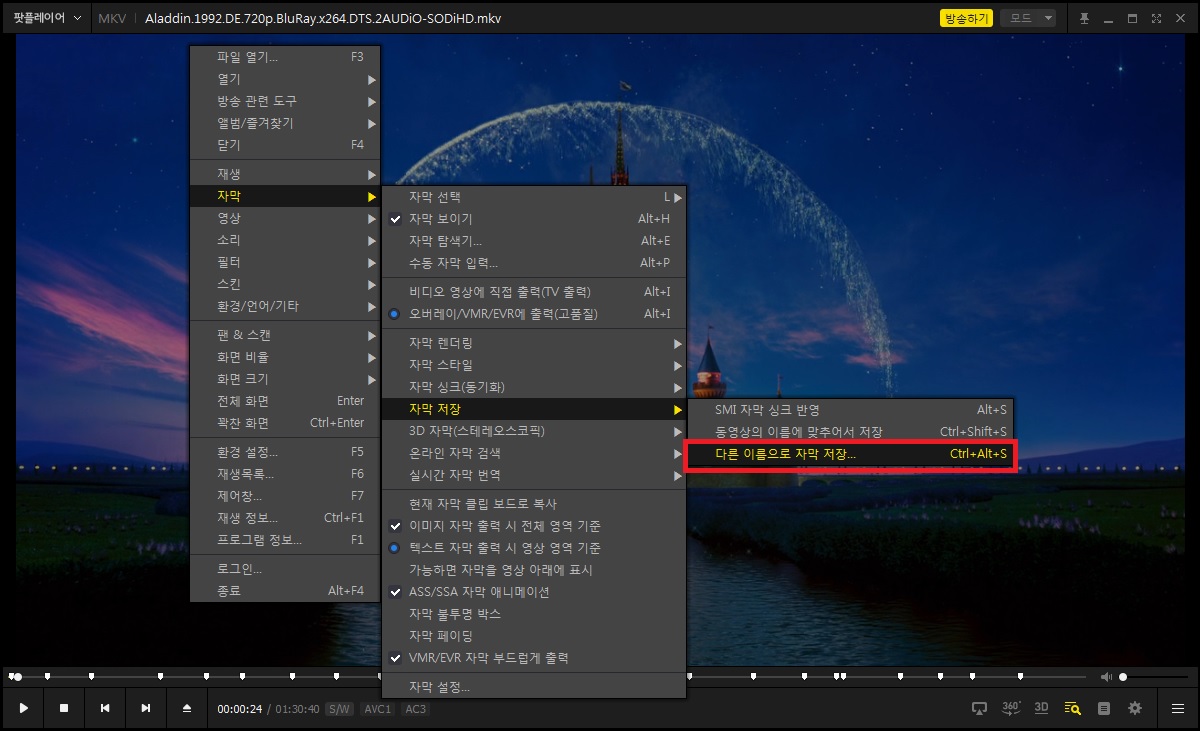Toggle ASS/SSA 자막 애니메이션
The width and height of the screenshot is (1200, 731).
534,592
